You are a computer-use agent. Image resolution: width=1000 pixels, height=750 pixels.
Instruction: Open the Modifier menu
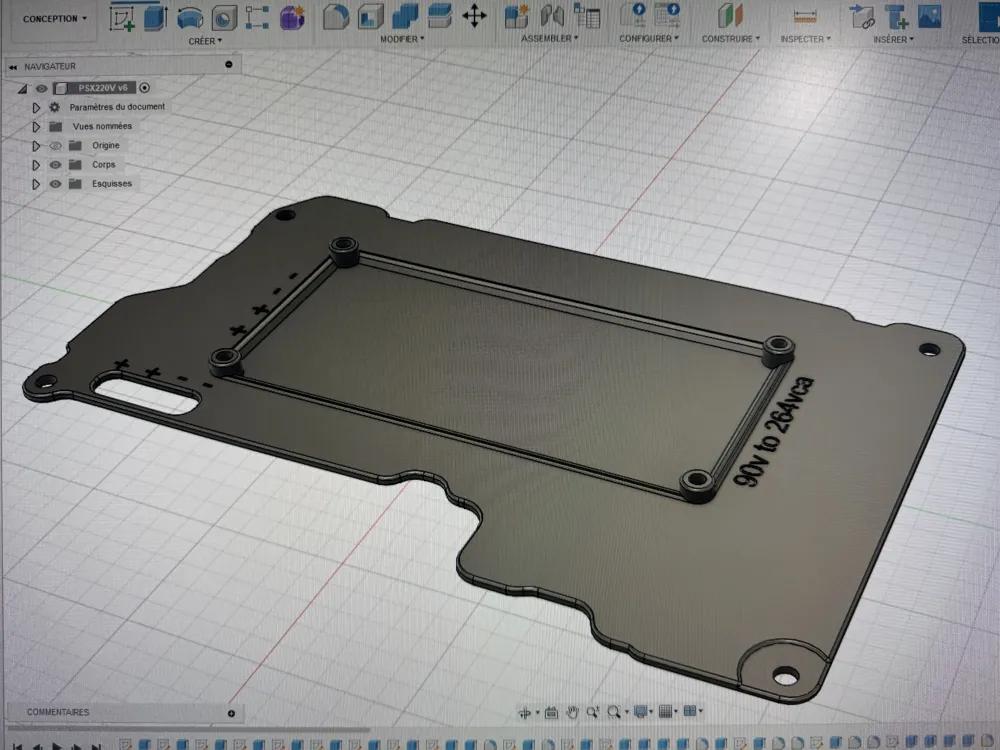(402, 40)
